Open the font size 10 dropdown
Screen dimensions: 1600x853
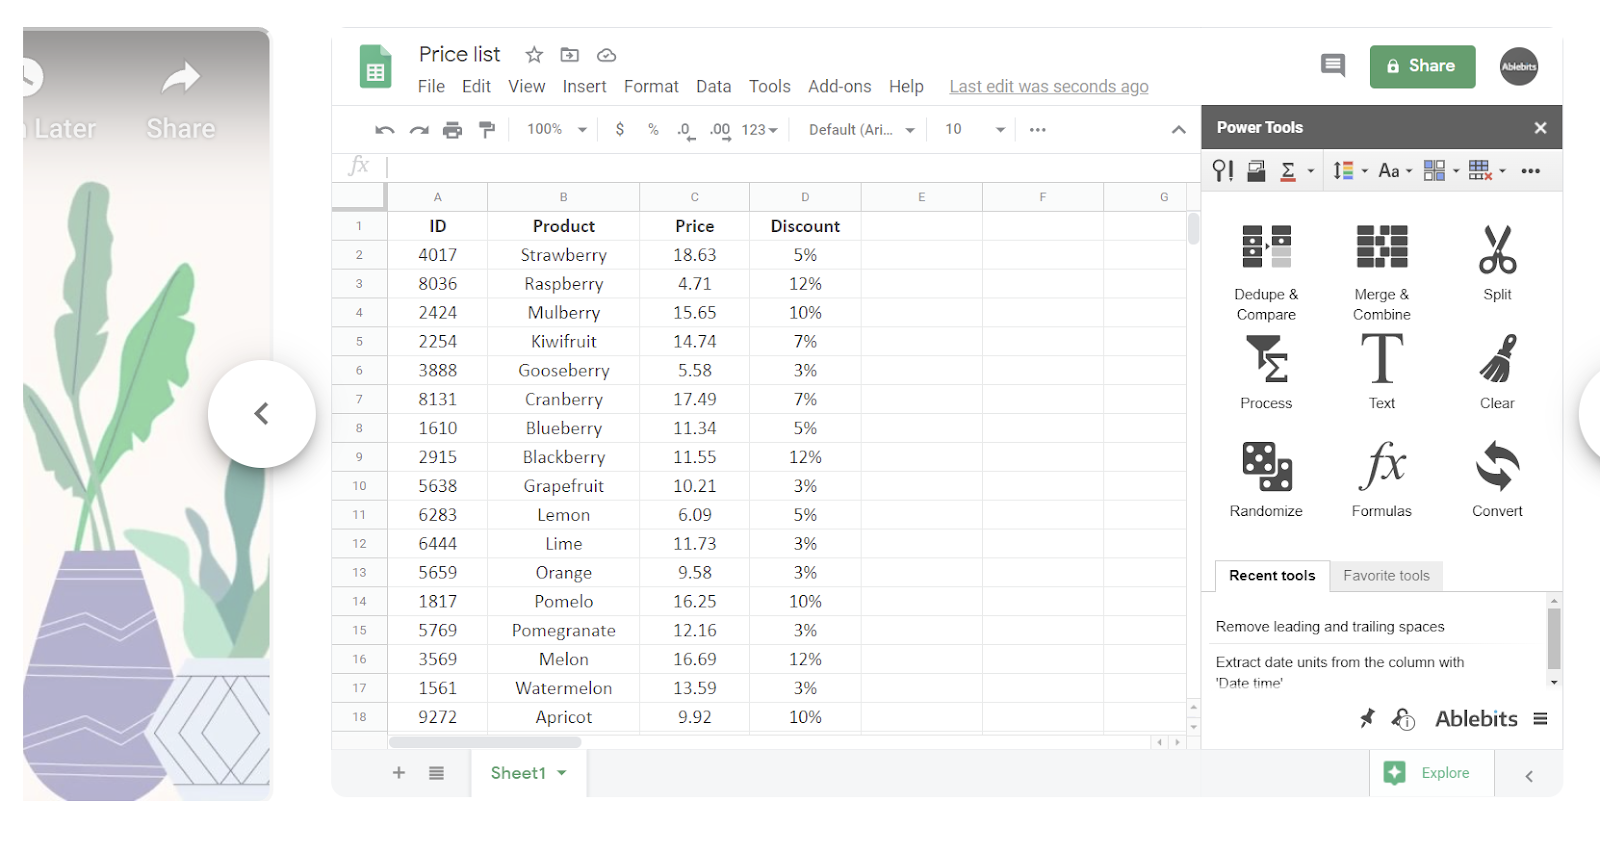[974, 129]
